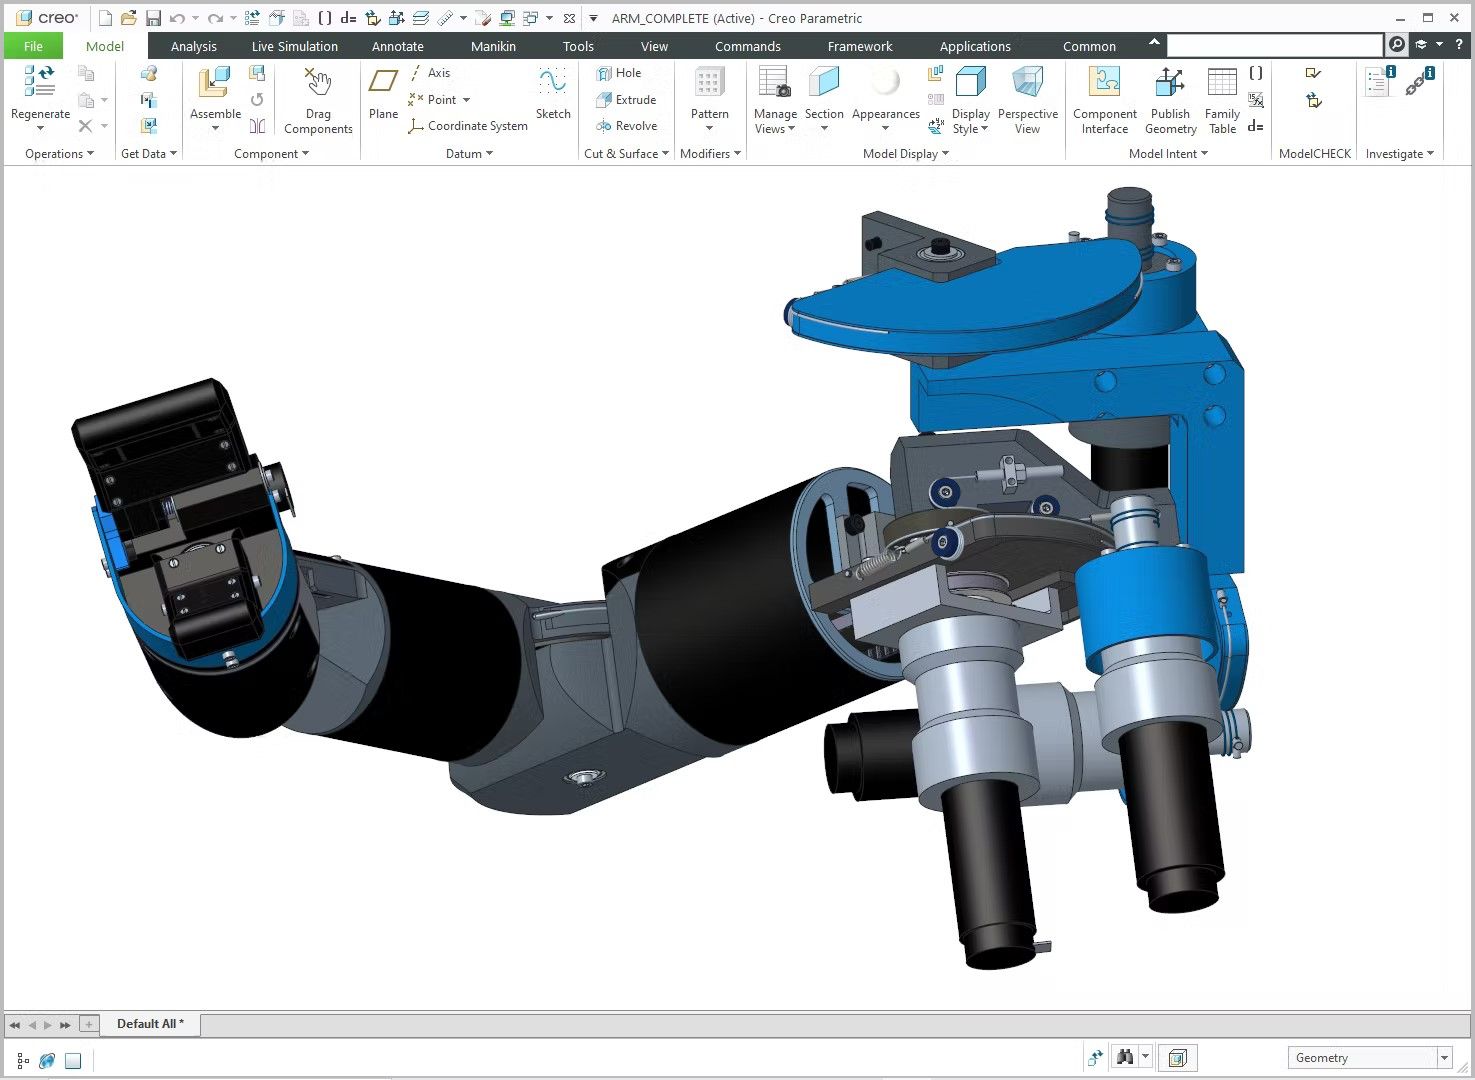
Task: Open the Hole tool
Action: [x=618, y=72]
